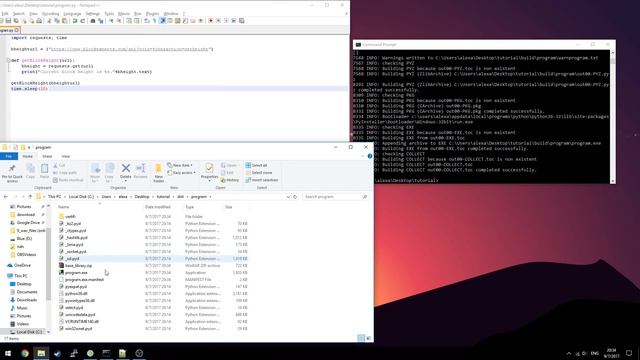This screenshot has height=360, width=640.
Task: Click 'Desktop' in the address breadcrumb
Action: (142, 197)
